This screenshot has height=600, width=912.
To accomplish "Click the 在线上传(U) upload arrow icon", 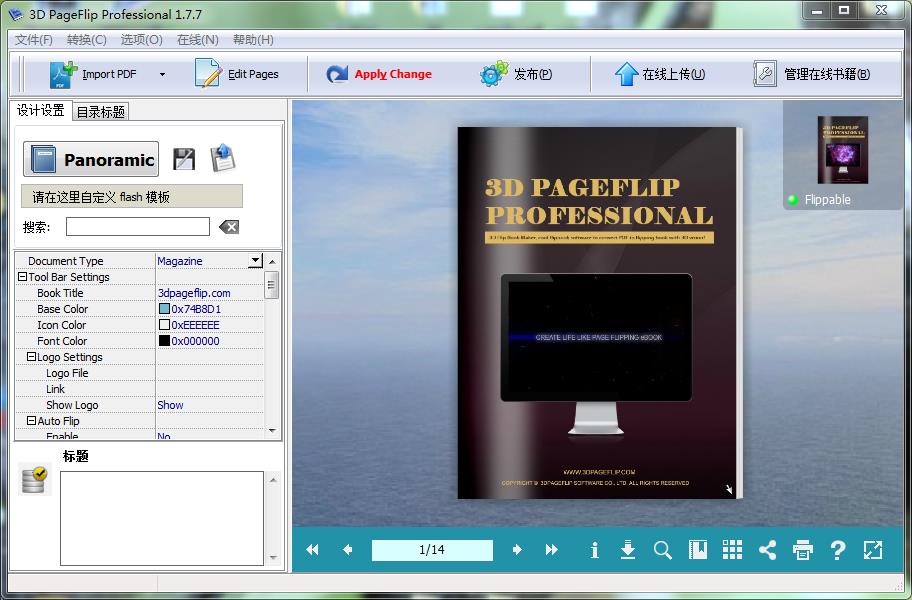I will click(626, 74).
